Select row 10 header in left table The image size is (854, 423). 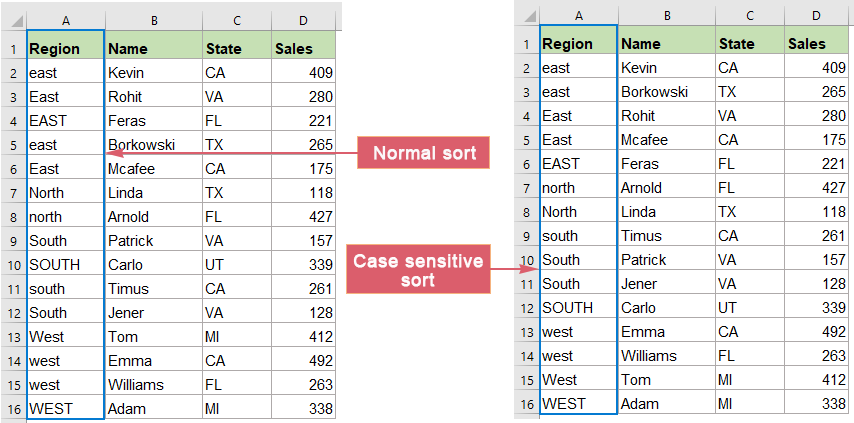click(x=13, y=265)
